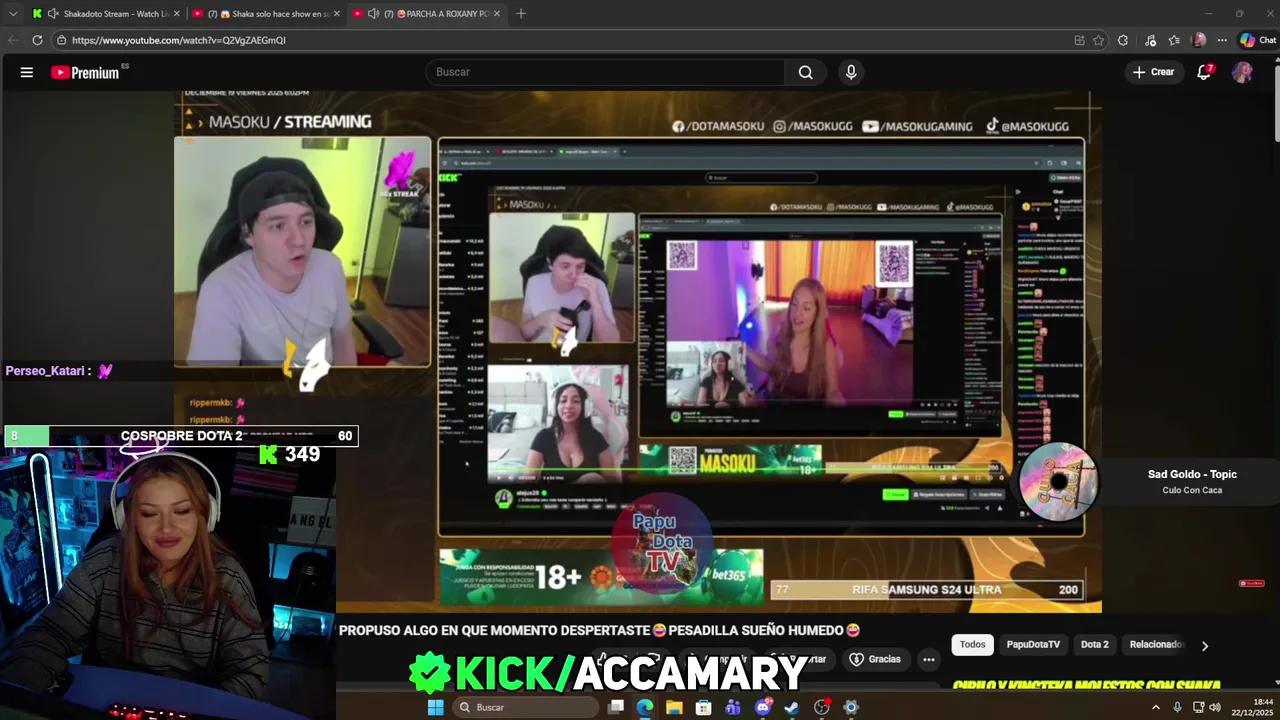Click the spinning disc album art

pos(1058,482)
